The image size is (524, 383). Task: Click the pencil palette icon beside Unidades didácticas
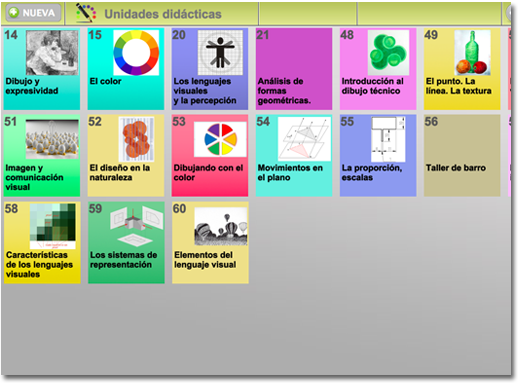pos(86,13)
